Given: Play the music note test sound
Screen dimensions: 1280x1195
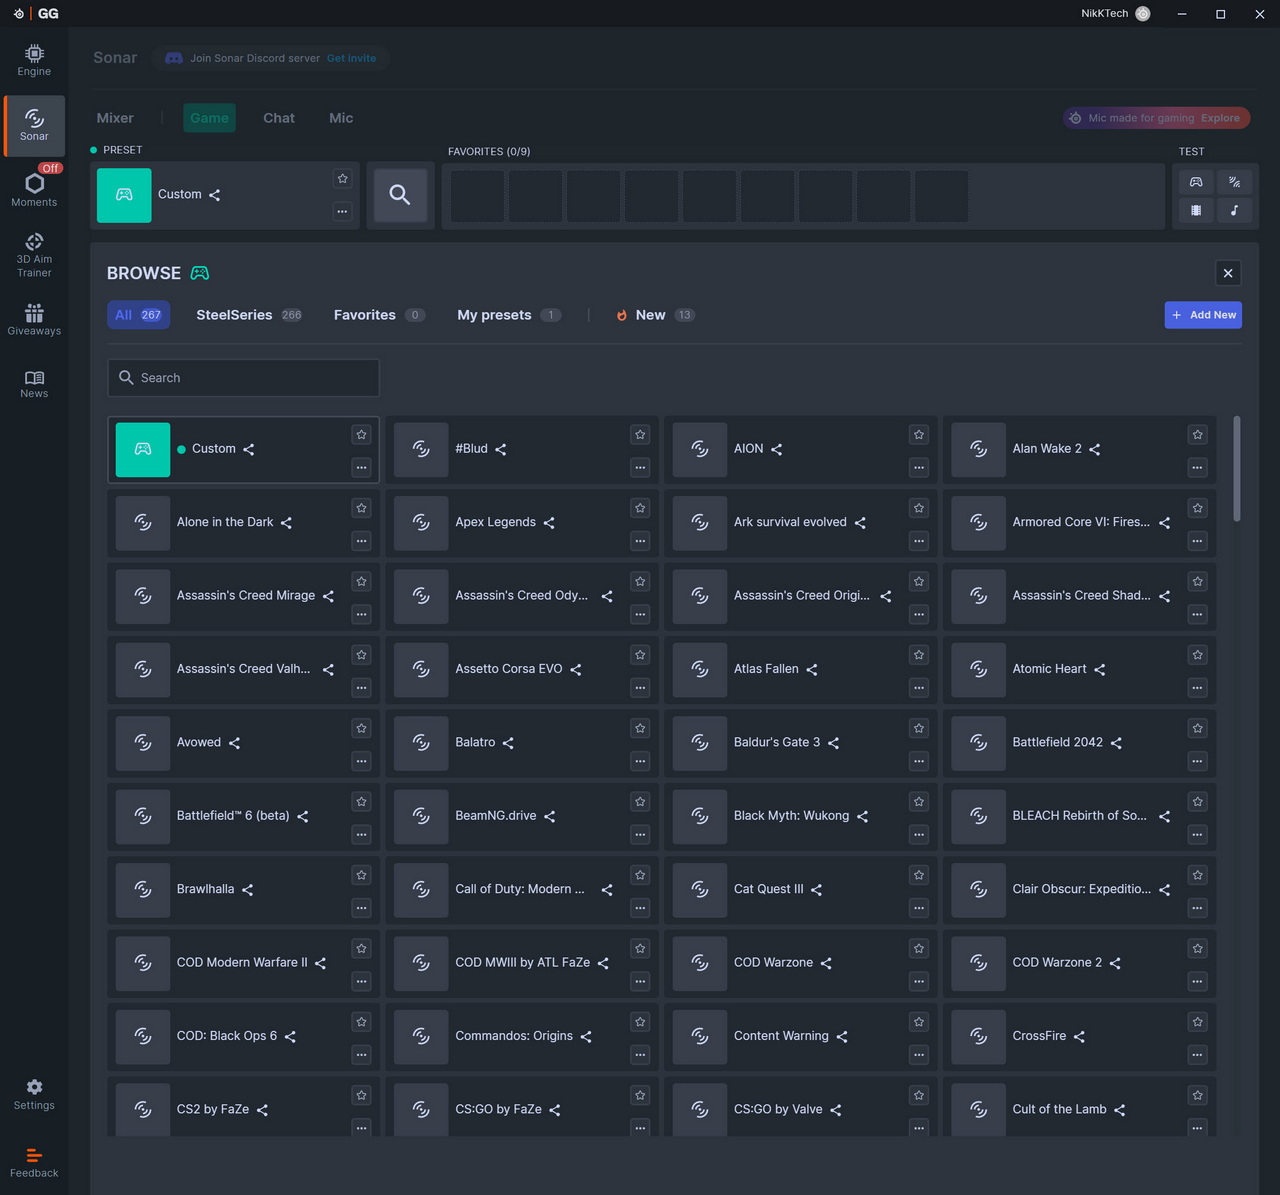Looking at the screenshot, I should [x=1234, y=210].
